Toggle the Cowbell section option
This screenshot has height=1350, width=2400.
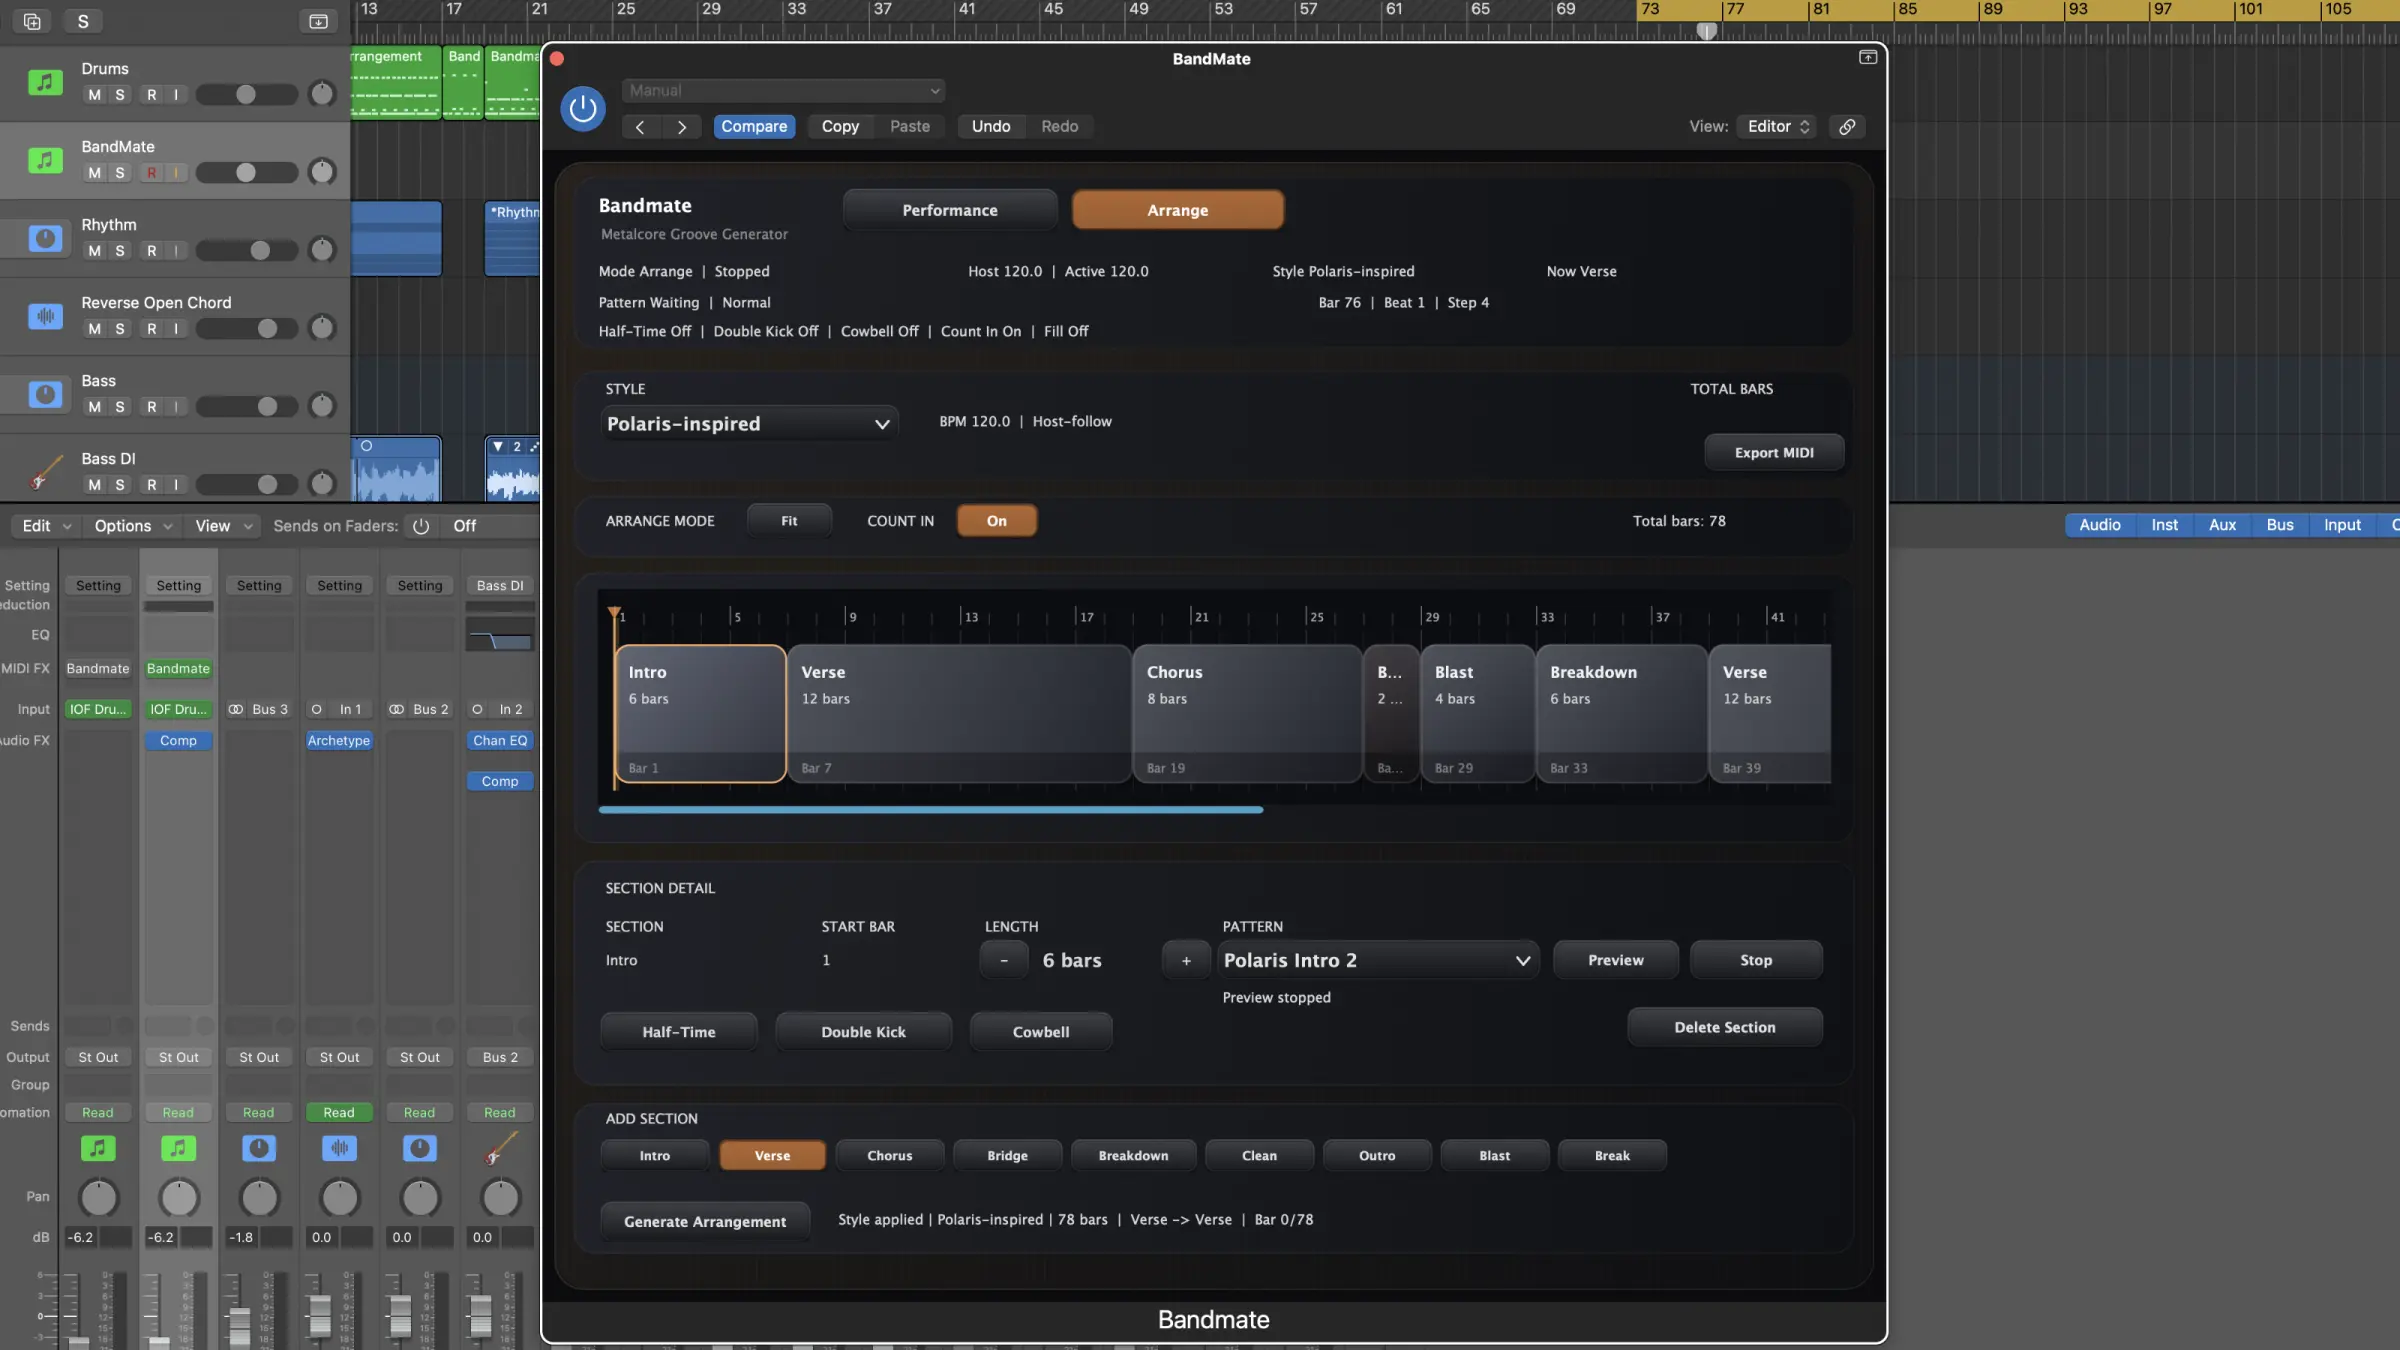coord(1040,1032)
